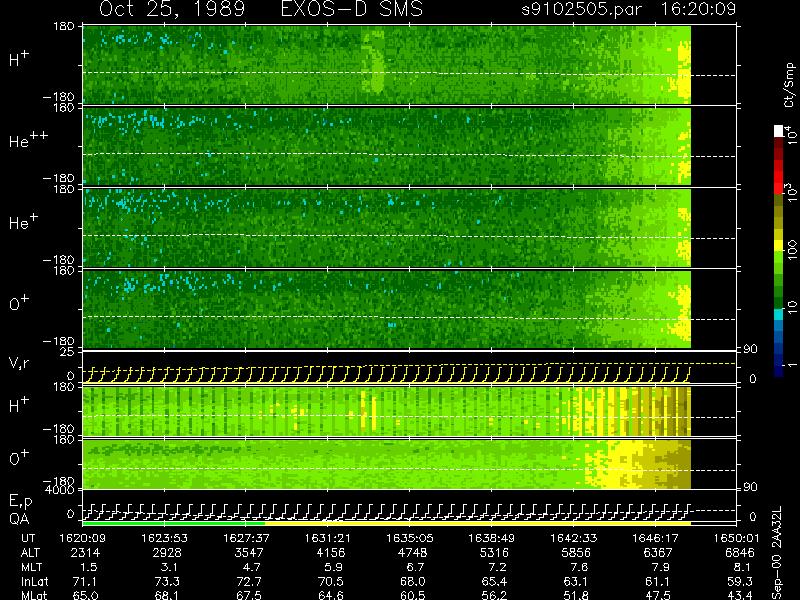Screen dimensions: 800x600
Task: Click altitude value '5316'
Action: (494, 553)
